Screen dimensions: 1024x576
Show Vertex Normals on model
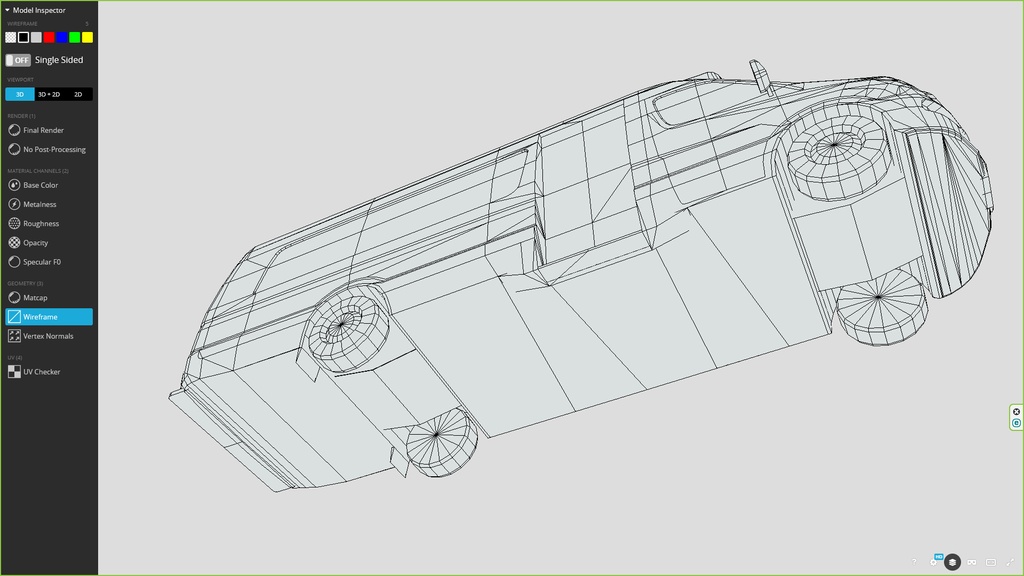click(48, 336)
